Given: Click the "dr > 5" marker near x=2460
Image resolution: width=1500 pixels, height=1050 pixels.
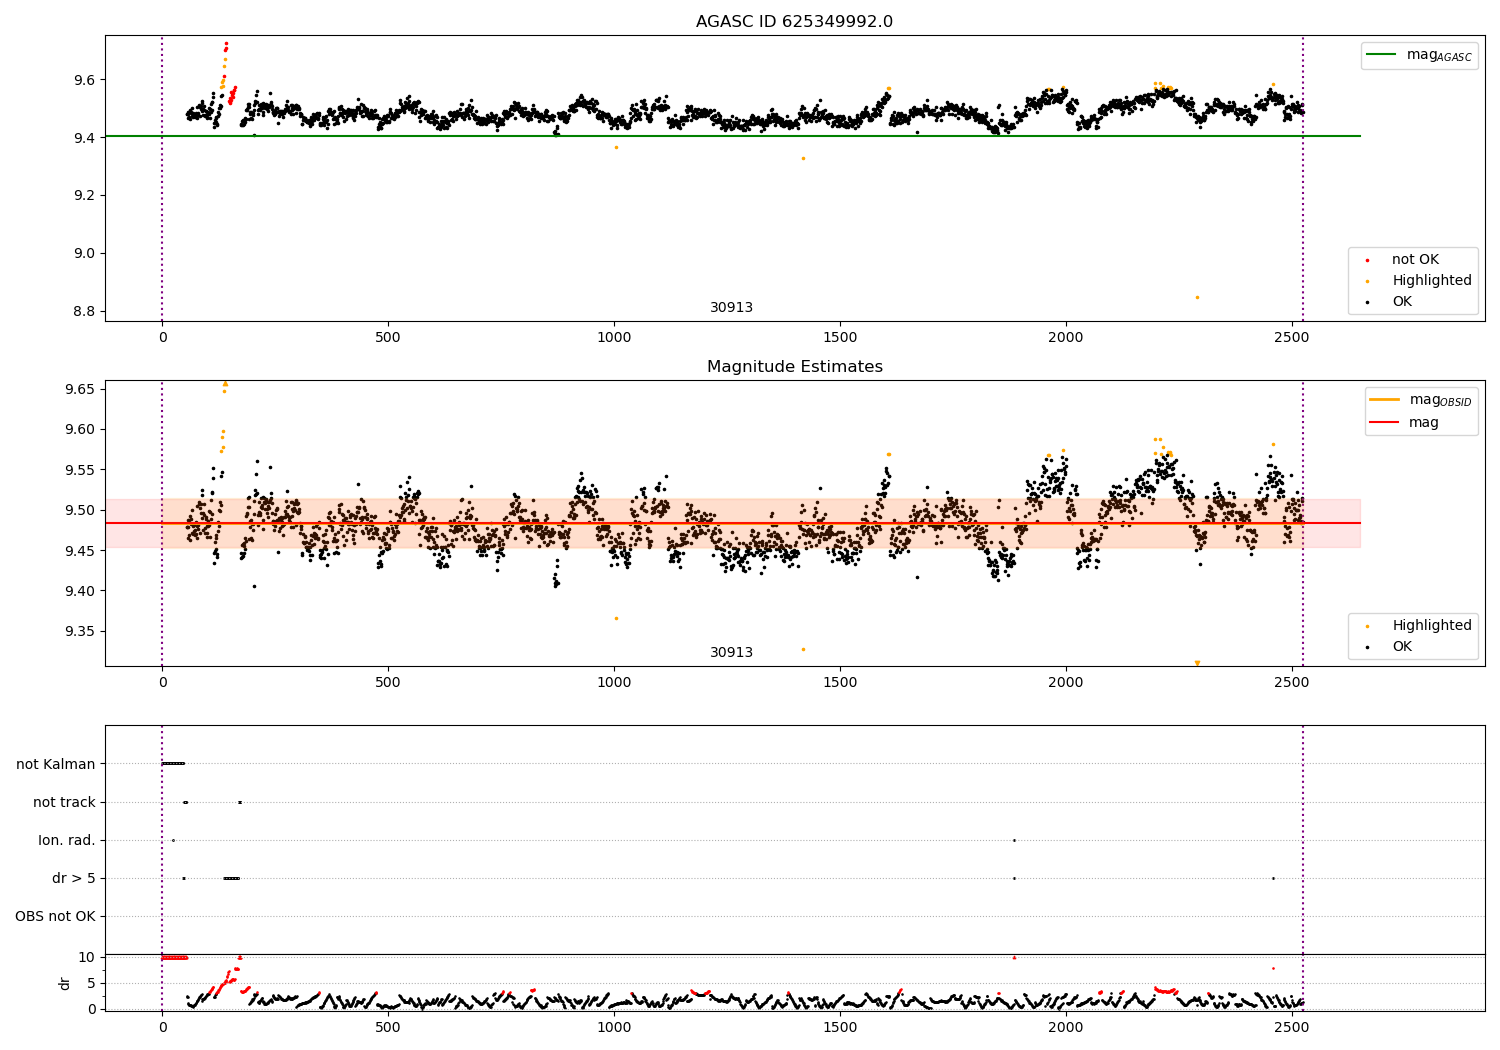Looking at the screenshot, I should tap(1273, 878).
